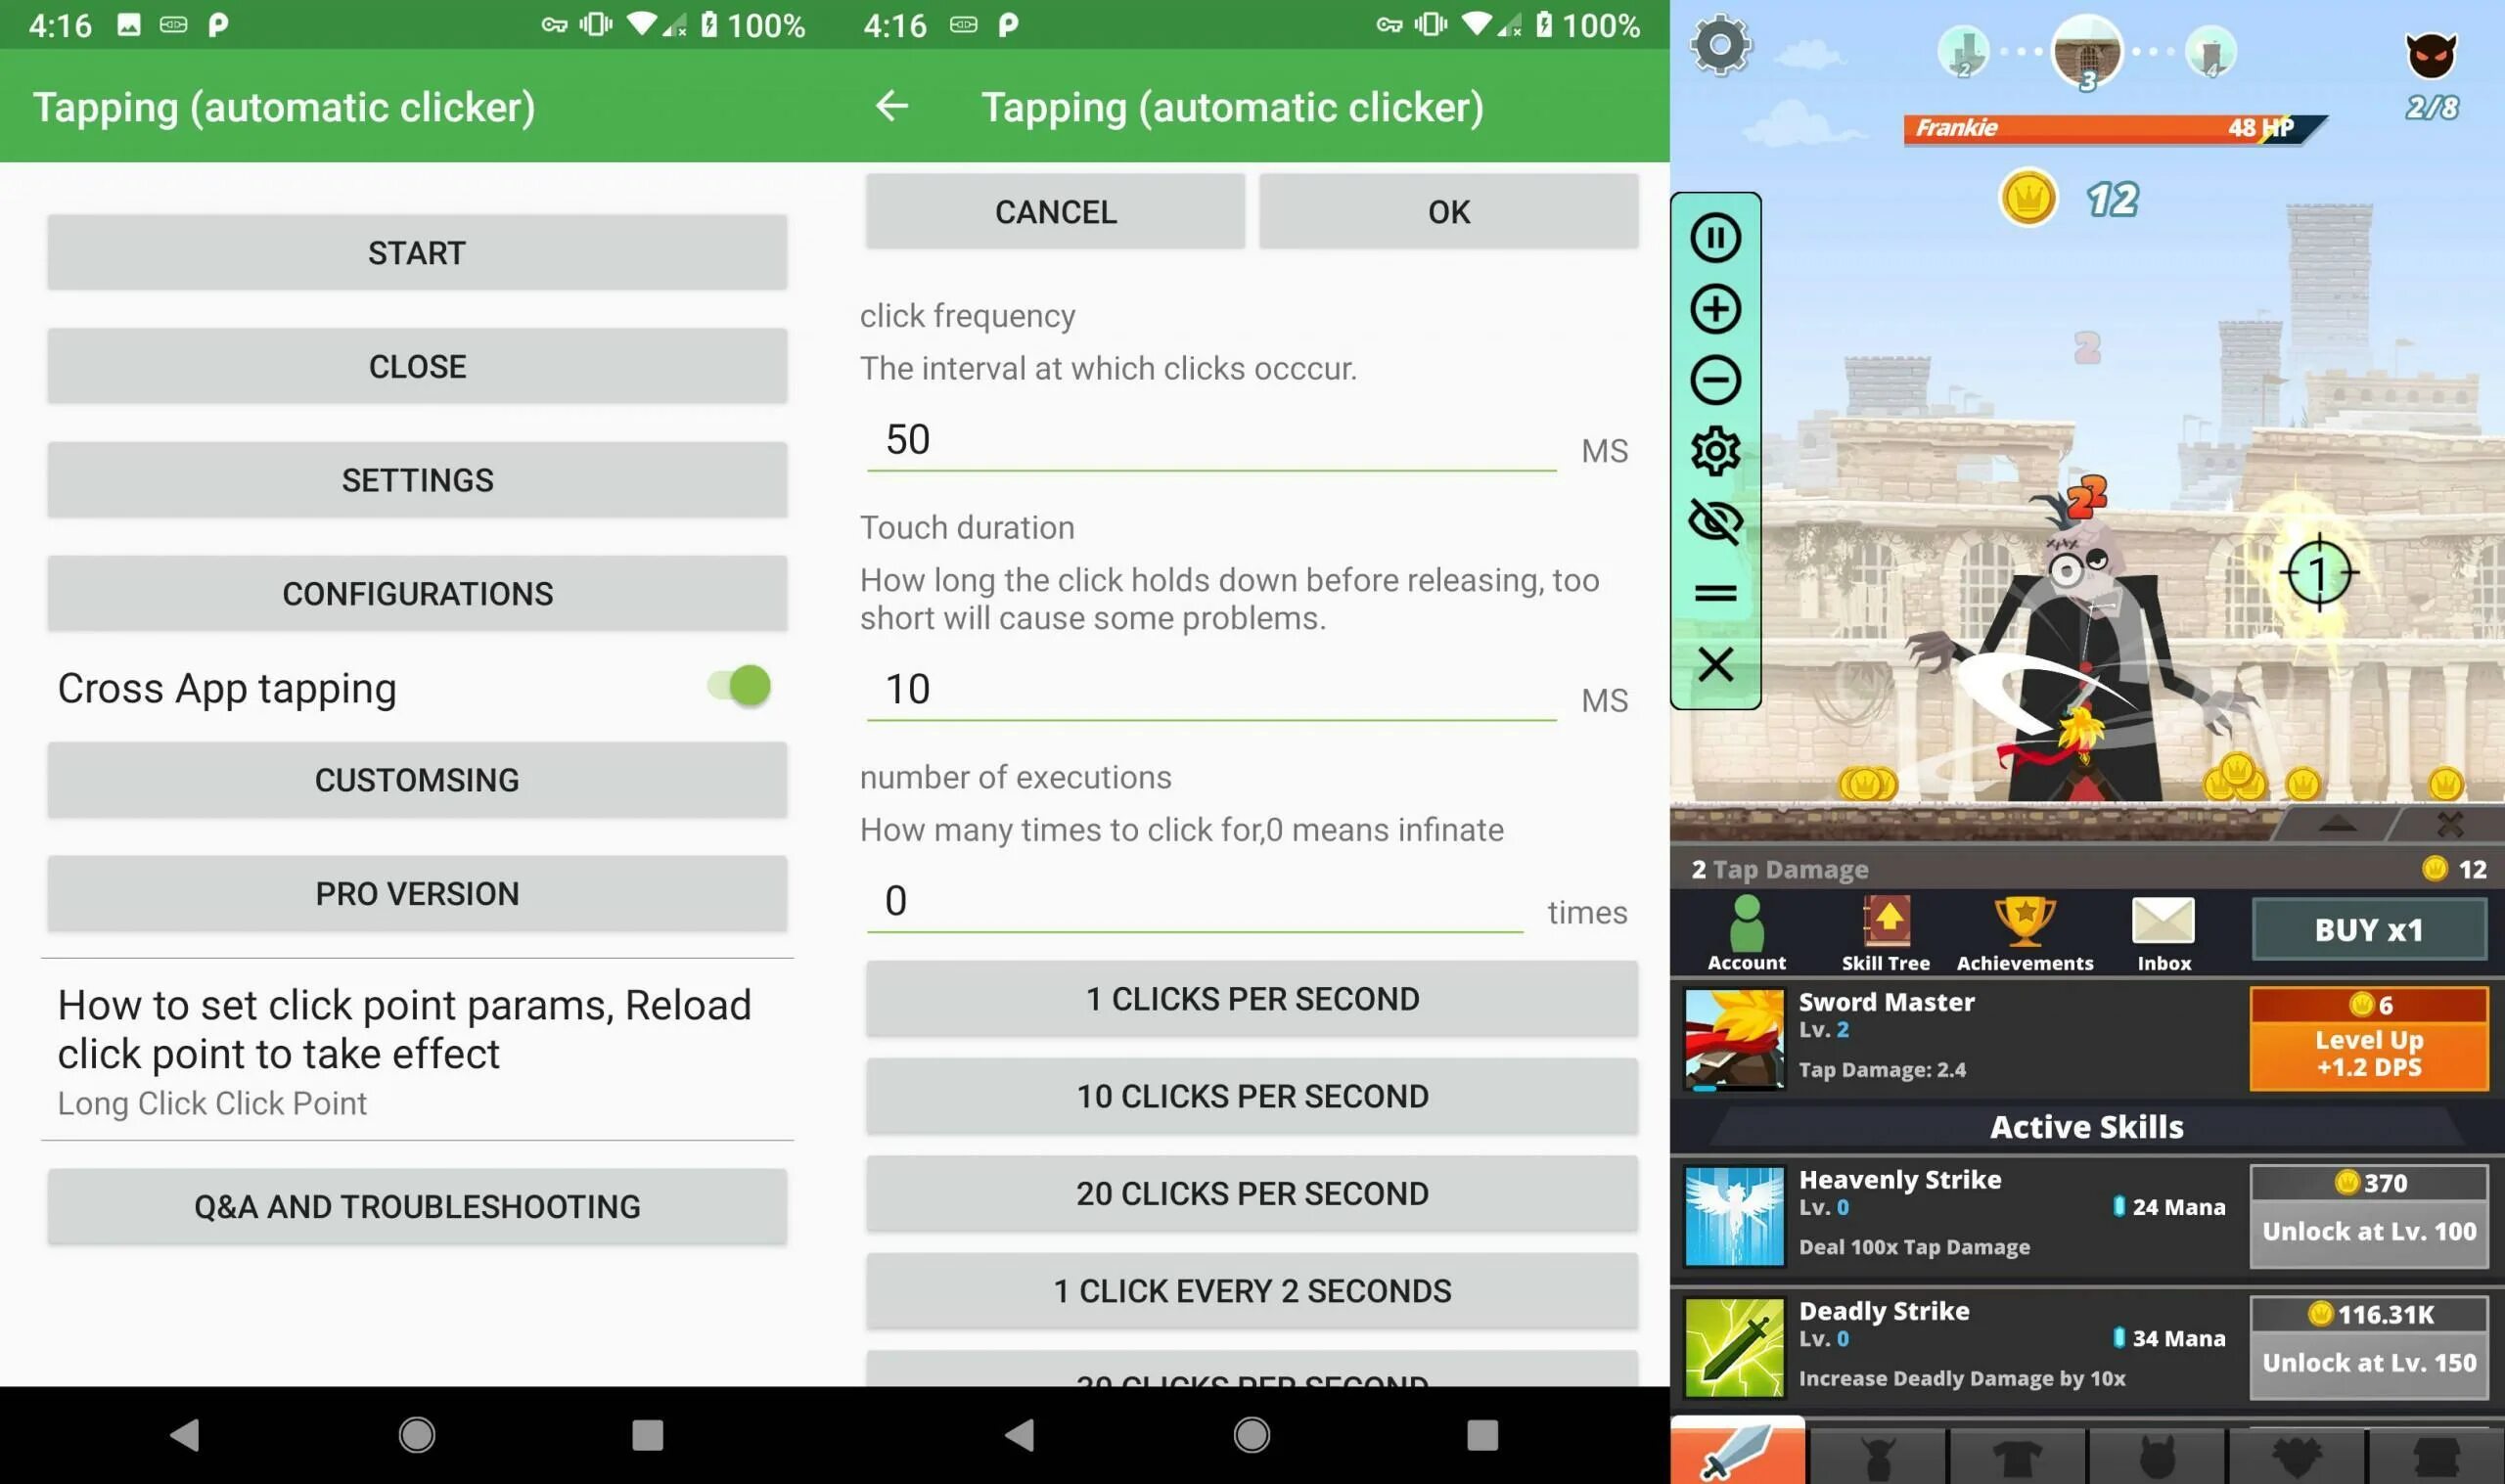The image size is (2505, 1484).
Task: Select 1 clicks per second preset
Action: pos(1251,998)
